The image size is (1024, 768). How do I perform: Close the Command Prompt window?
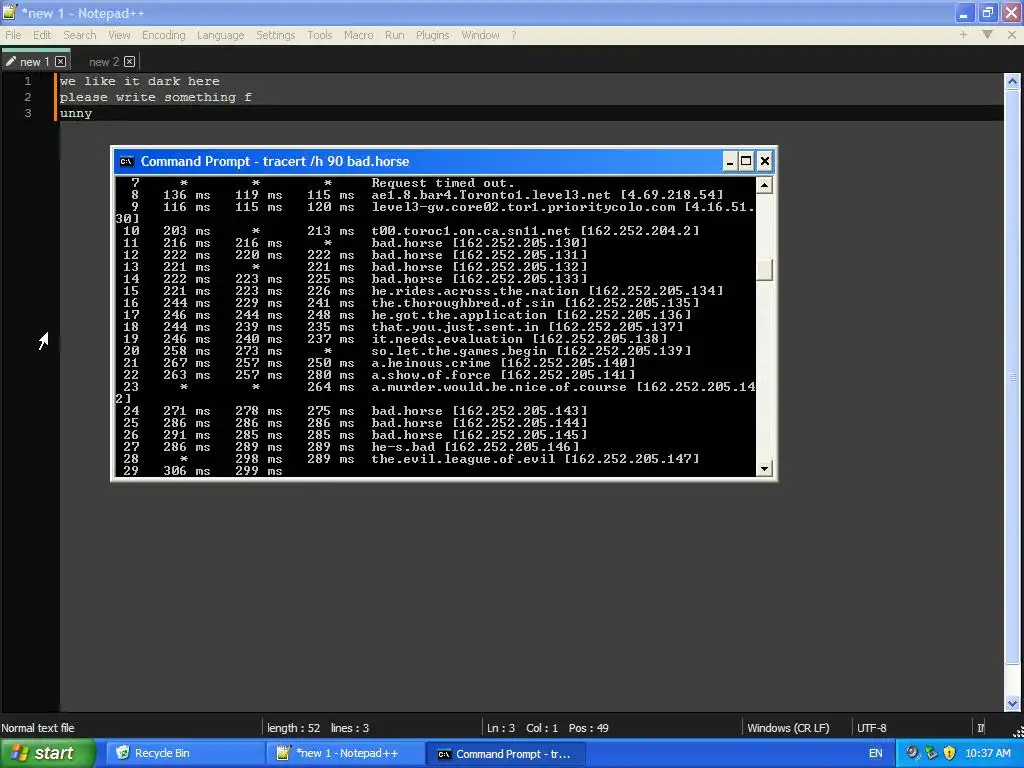765,161
